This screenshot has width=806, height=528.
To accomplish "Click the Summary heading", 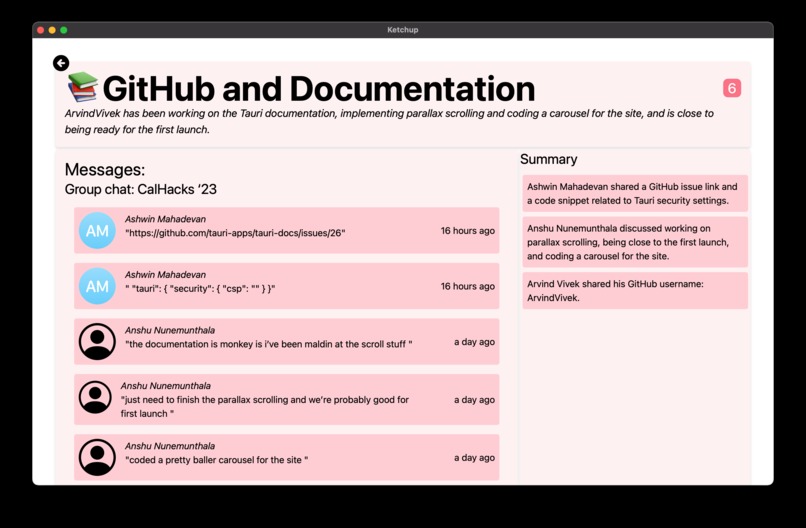I will point(548,159).
